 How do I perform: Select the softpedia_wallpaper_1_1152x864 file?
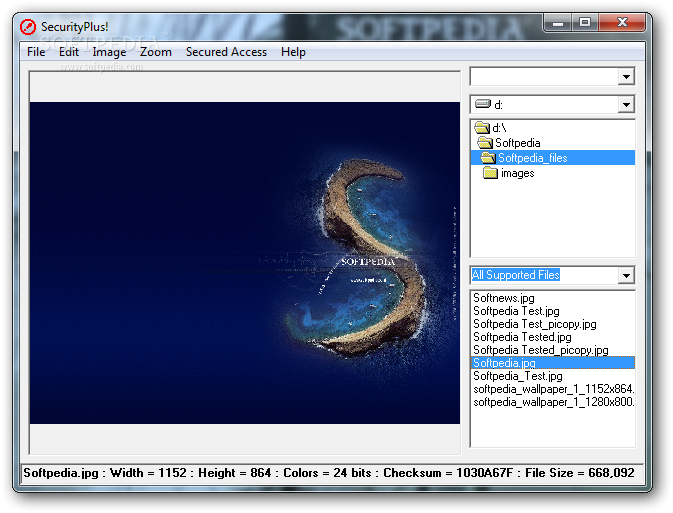553,389
